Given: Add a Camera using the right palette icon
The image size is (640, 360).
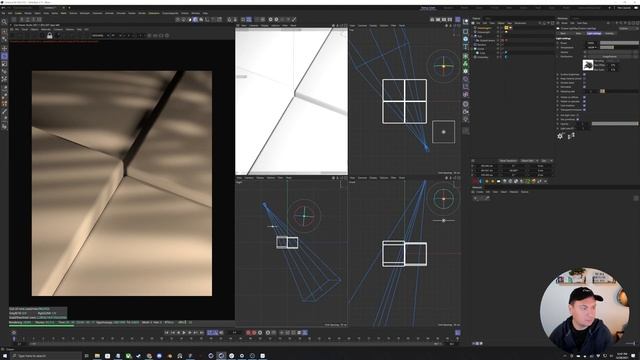Looking at the screenshot, I should click(x=466, y=112).
